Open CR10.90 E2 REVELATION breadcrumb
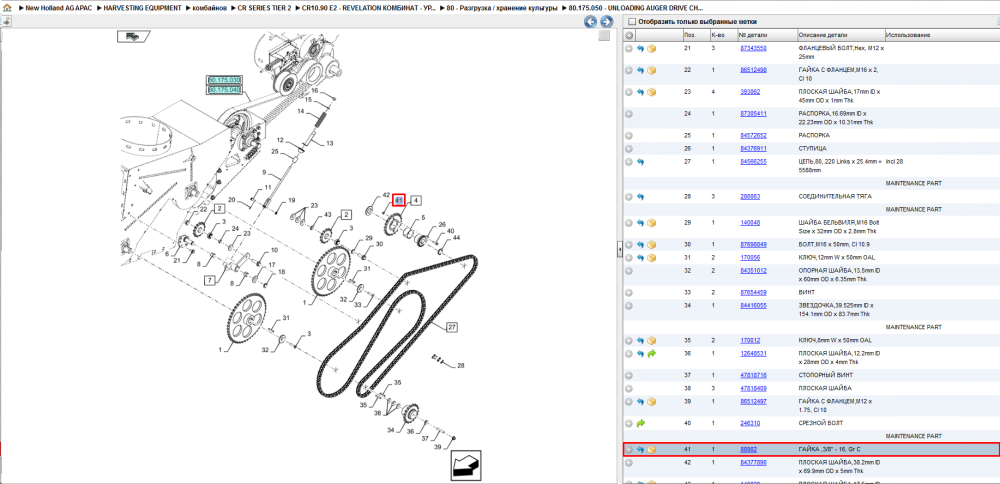 point(369,8)
